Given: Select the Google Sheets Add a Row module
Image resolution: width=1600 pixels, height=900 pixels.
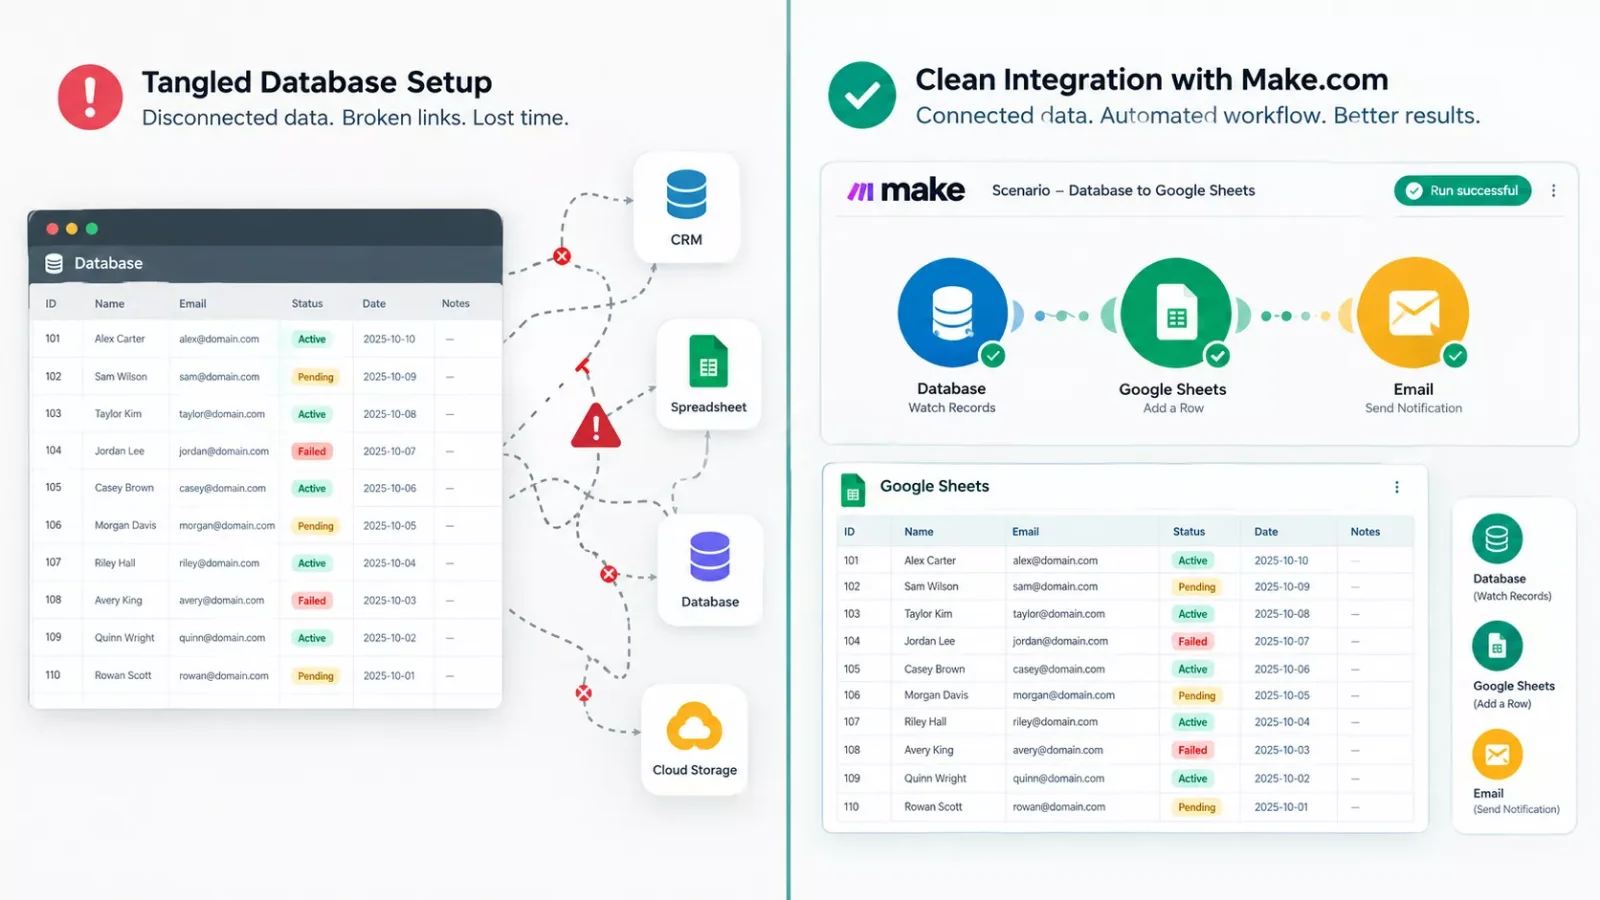Looking at the screenshot, I should [x=1175, y=313].
